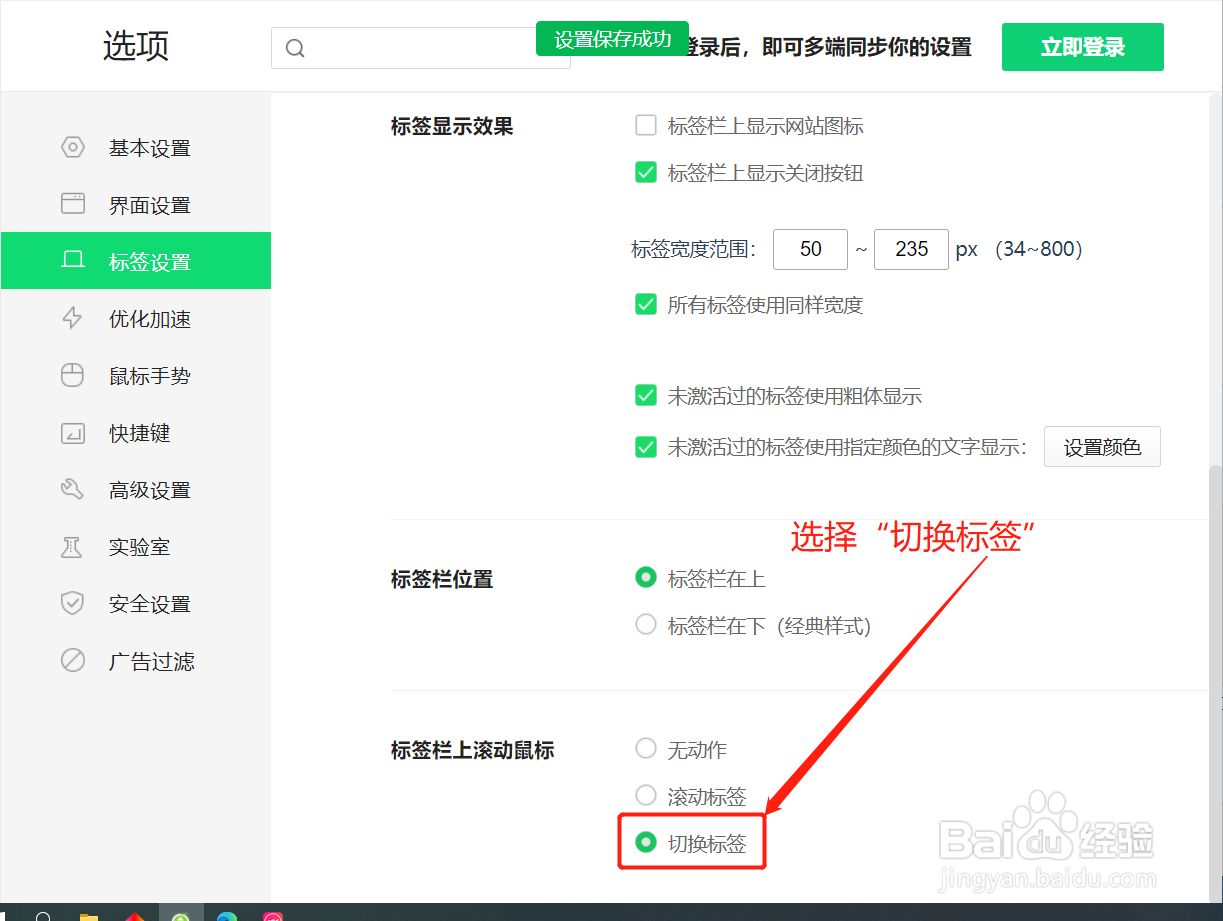This screenshot has height=921, width=1223.
Task: Enable 标签栏上显示网站图标 checkbox
Action: pos(646,125)
